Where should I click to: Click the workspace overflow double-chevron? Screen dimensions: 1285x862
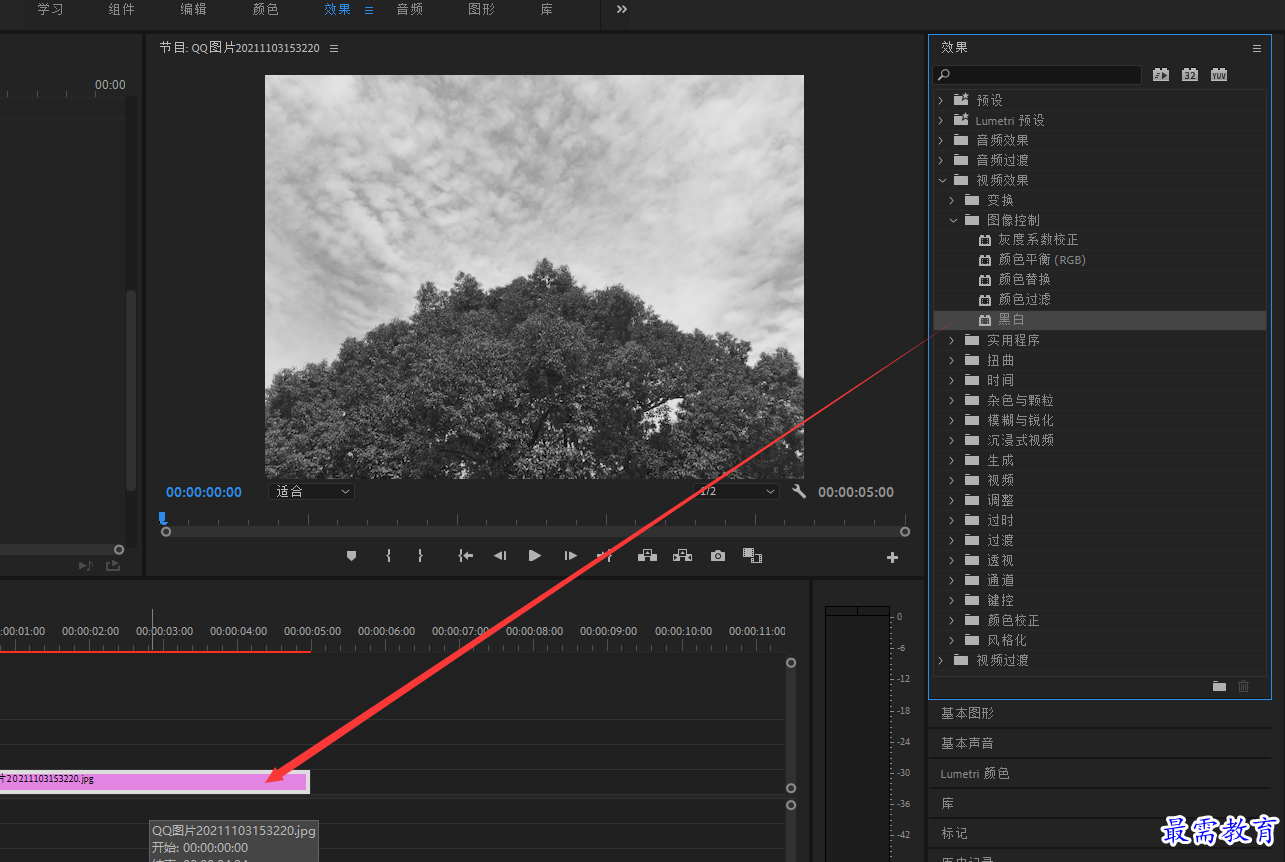click(622, 9)
